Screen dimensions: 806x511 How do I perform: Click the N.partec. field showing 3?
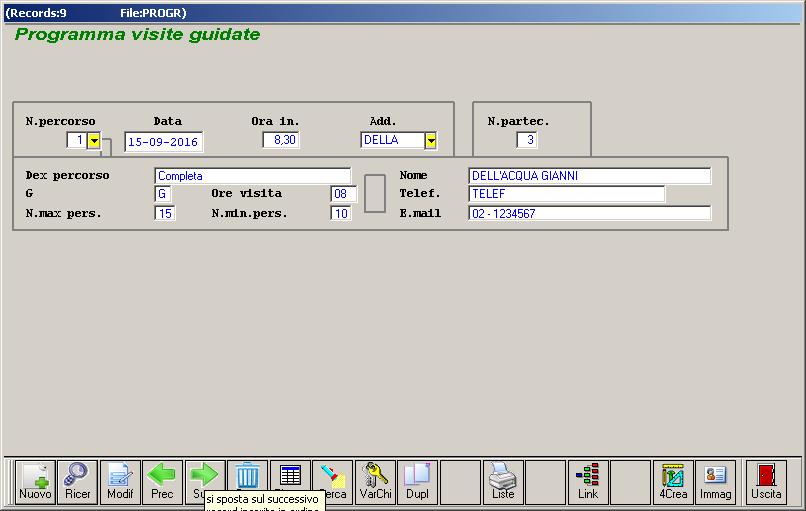[527, 140]
